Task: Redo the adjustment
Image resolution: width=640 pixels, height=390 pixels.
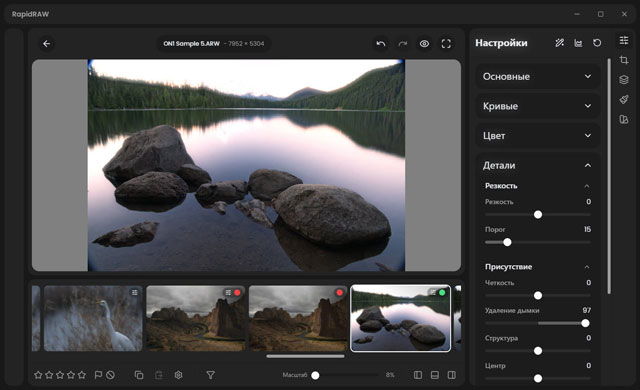Action: coord(403,44)
